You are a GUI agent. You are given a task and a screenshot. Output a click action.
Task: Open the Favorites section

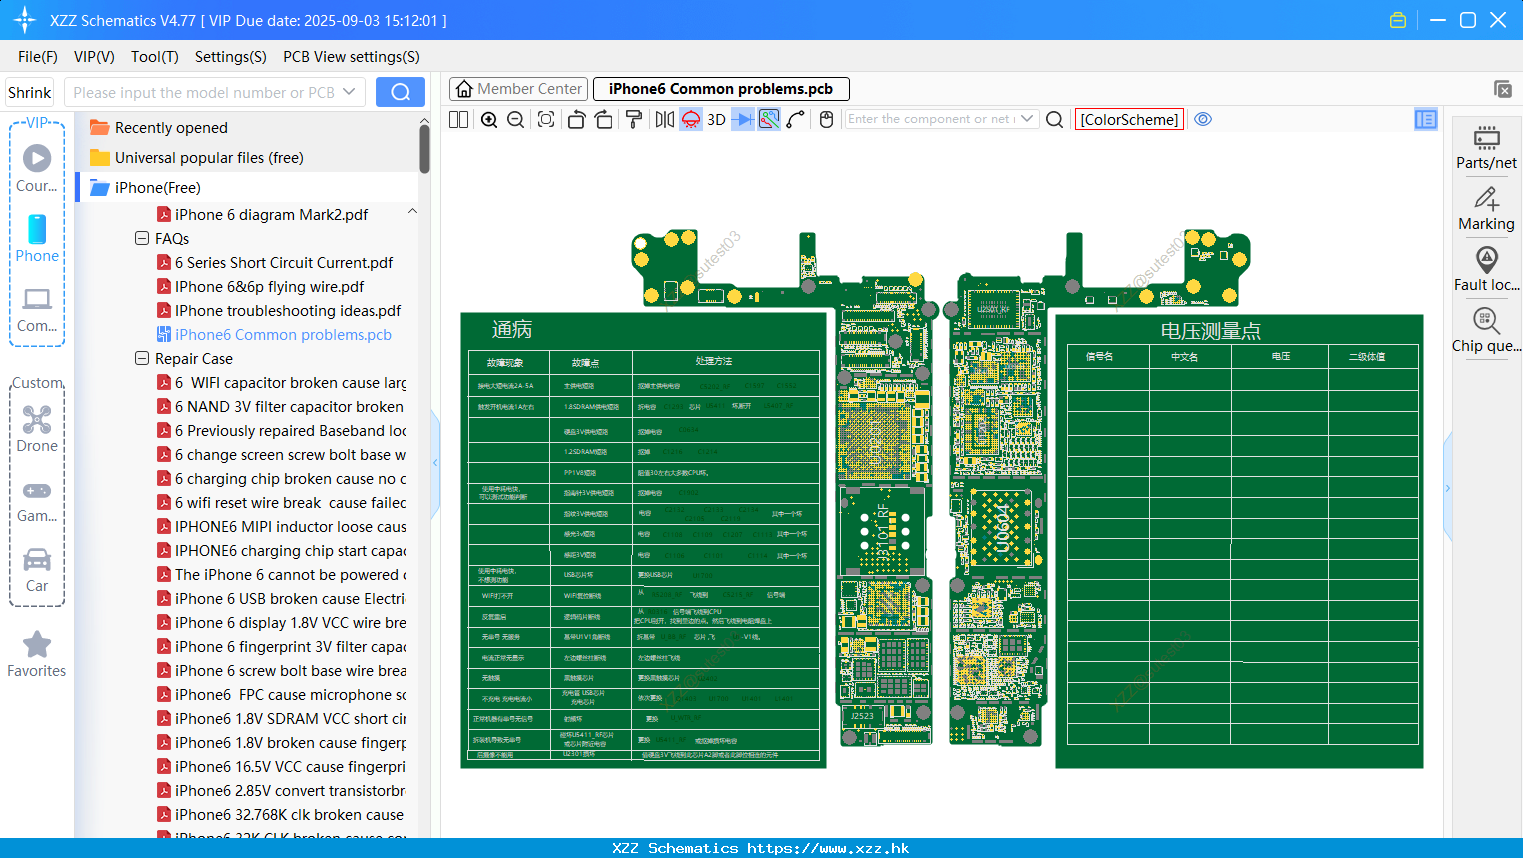coord(37,654)
